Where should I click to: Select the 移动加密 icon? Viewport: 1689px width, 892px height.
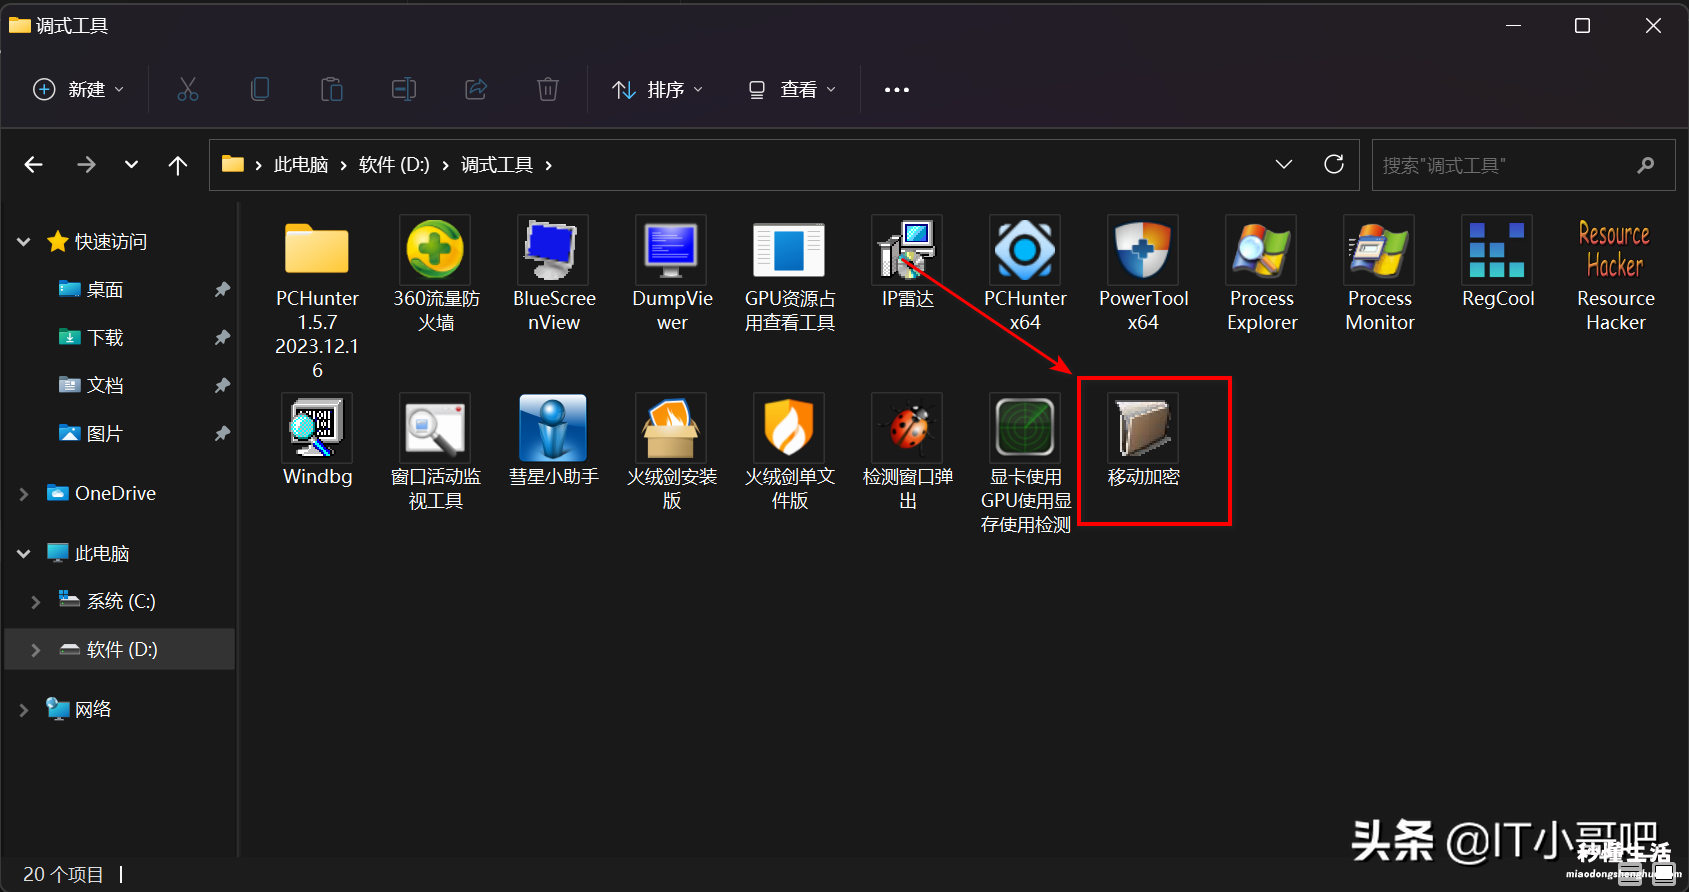1143,427
